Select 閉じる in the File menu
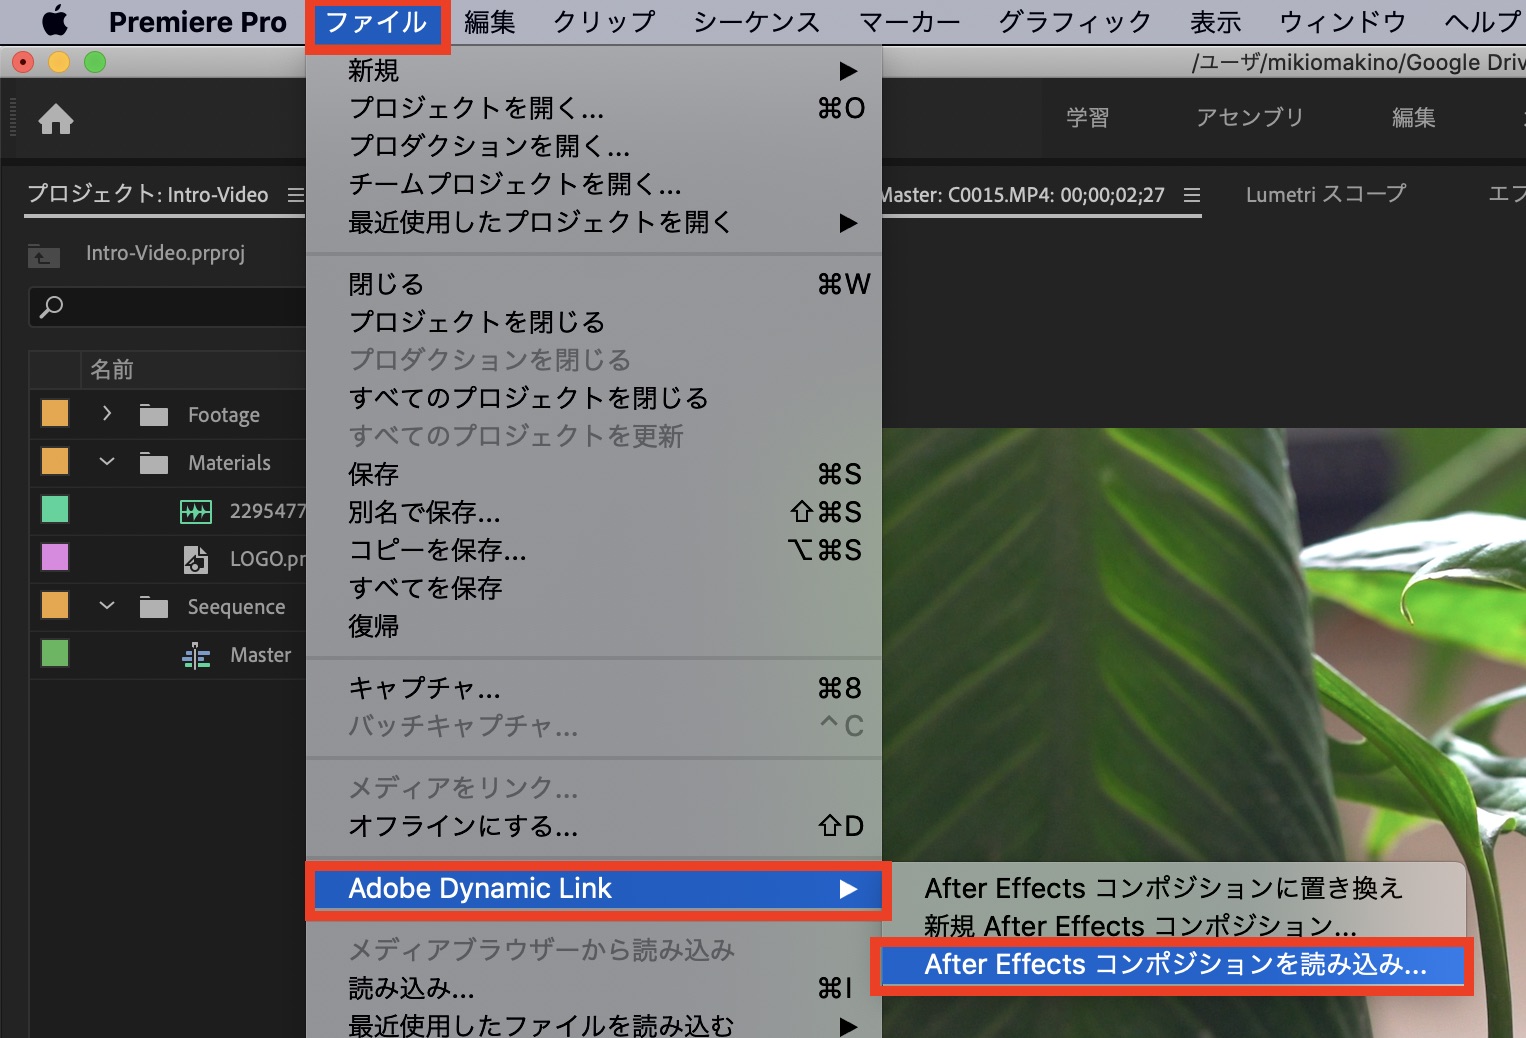The width and height of the screenshot is (1526, 1038). click(x=594, y=285)
